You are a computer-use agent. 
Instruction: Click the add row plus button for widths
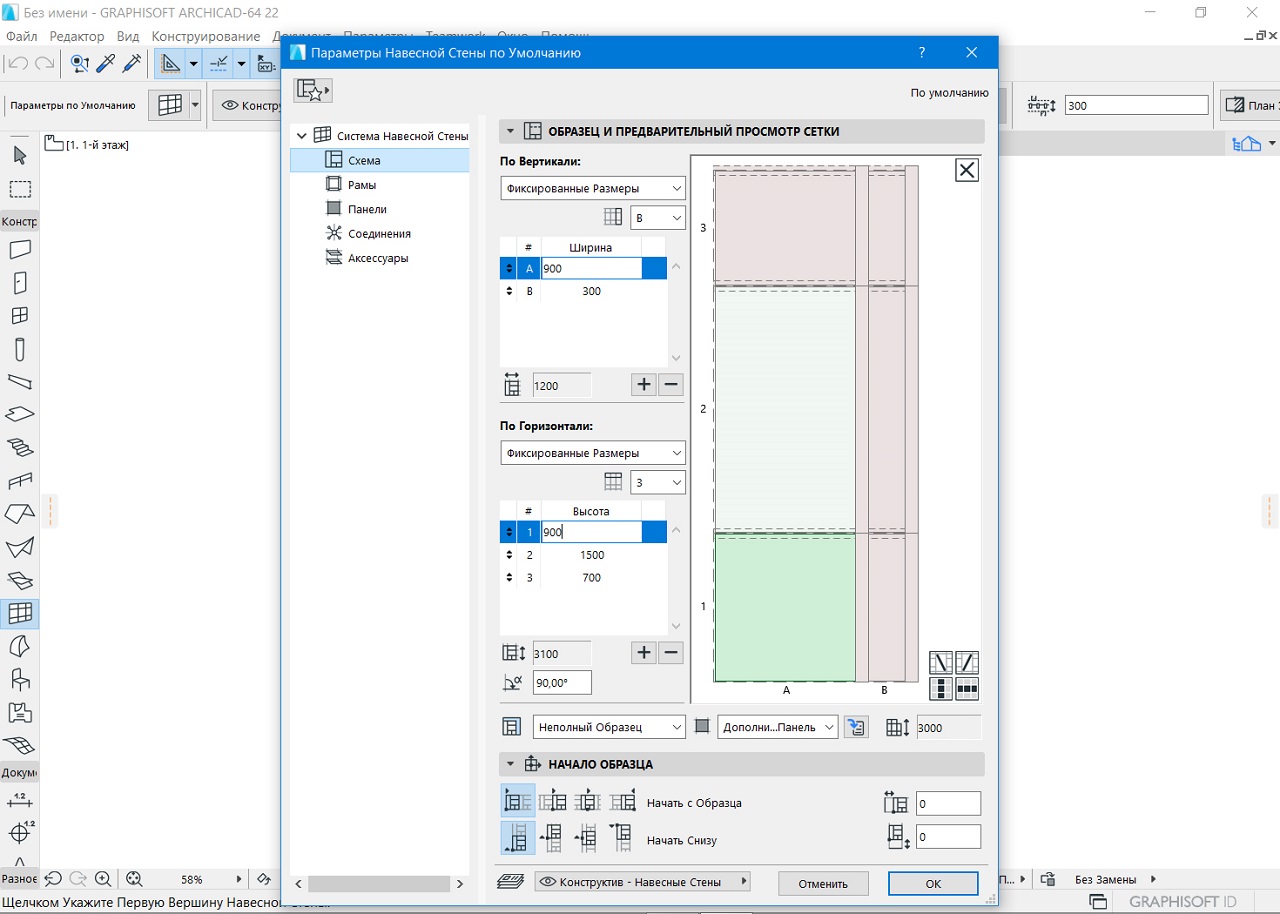644,384
